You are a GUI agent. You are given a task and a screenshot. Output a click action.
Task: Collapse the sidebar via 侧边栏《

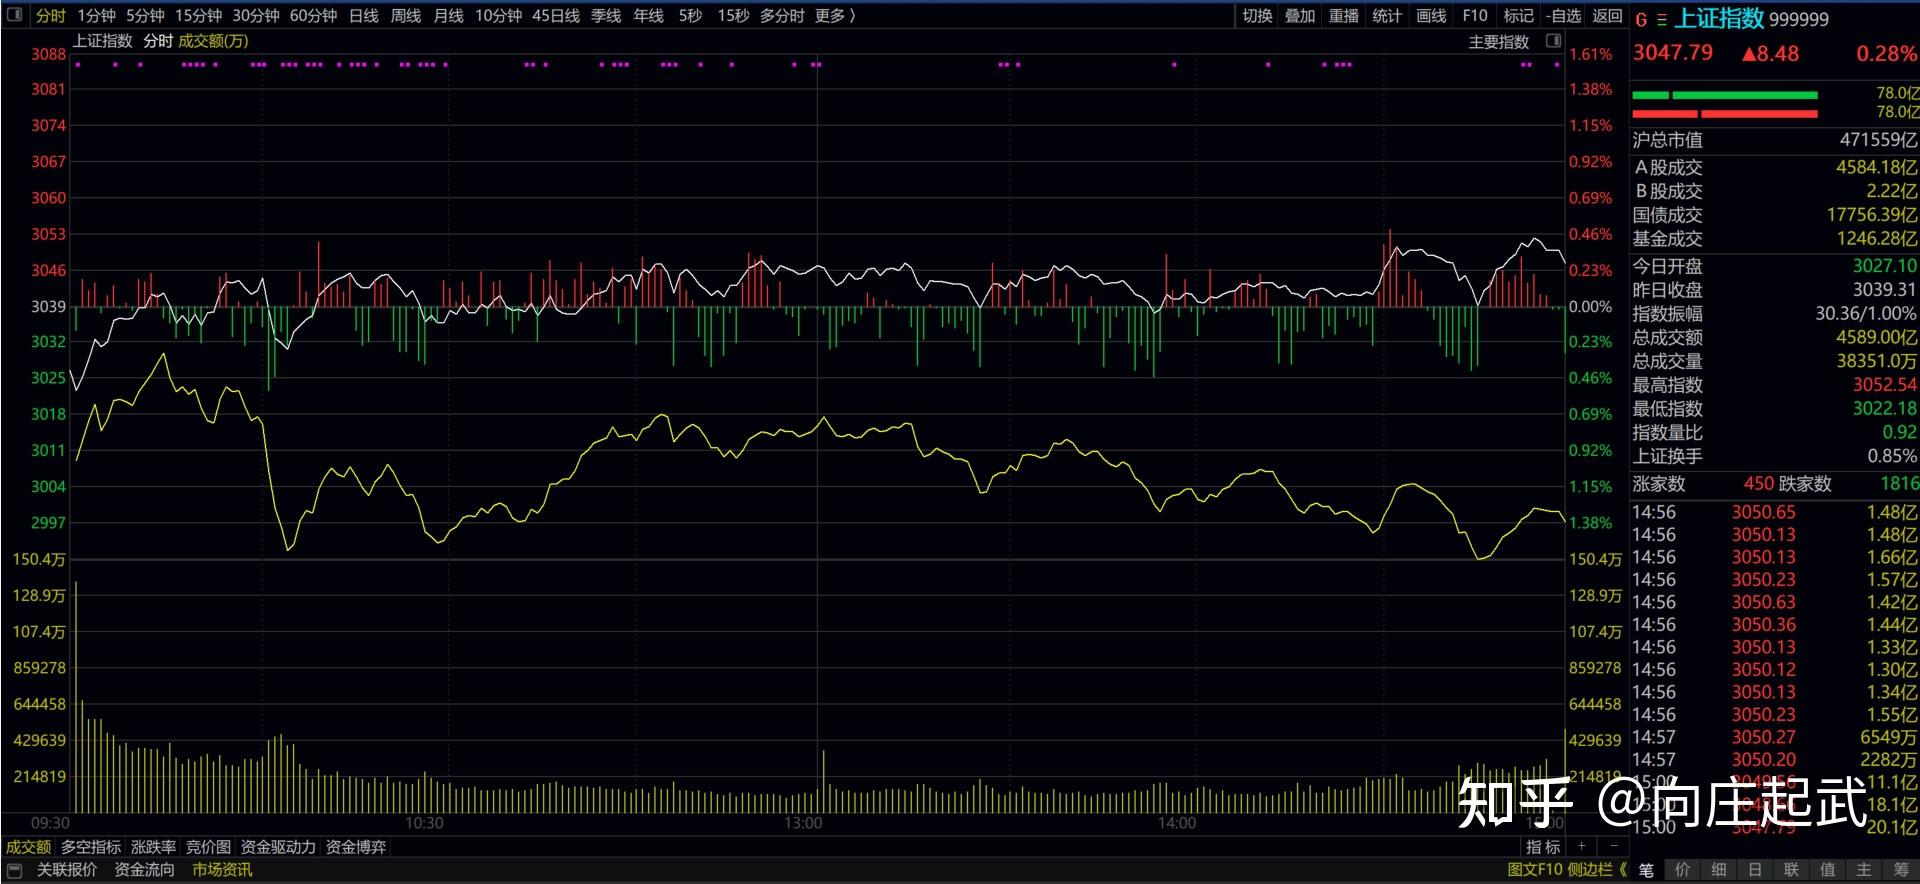(1597, 870)
